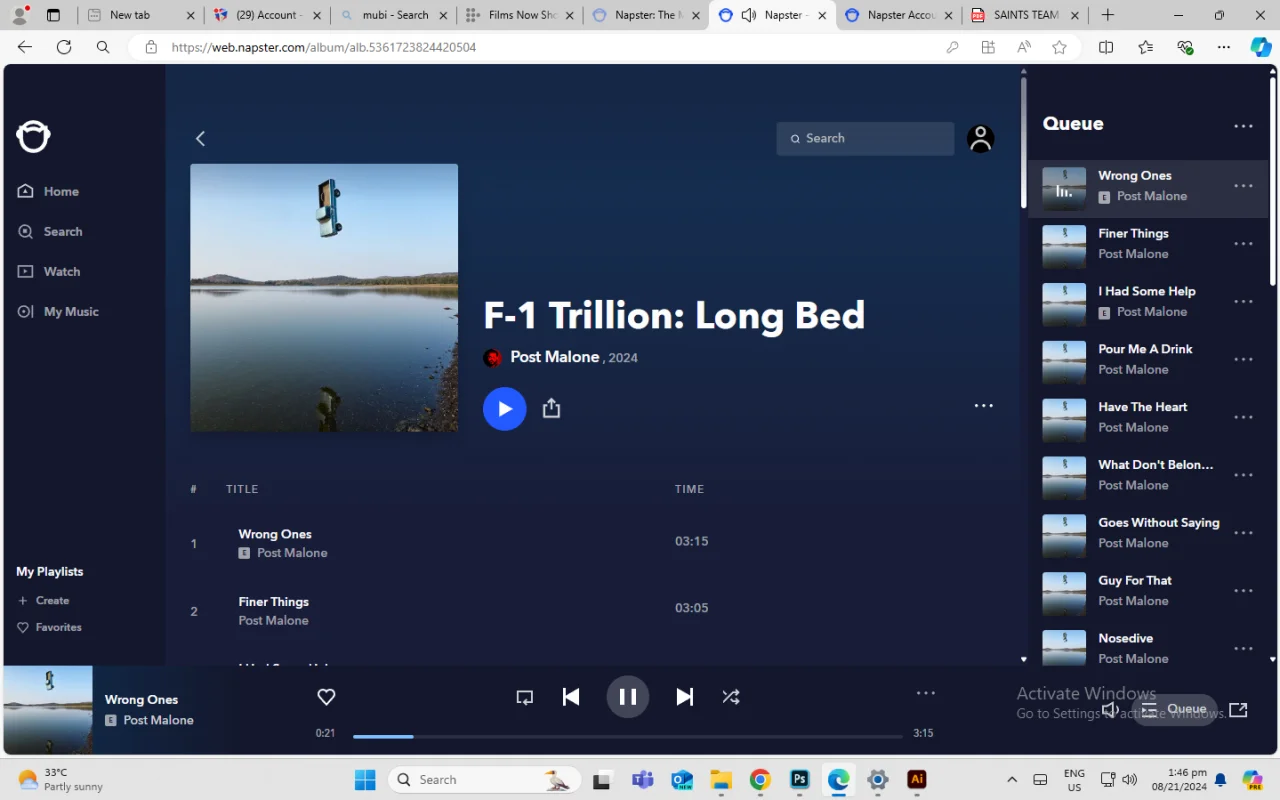Open the Post Malone artist link under album title

click(x=555, y=357)
